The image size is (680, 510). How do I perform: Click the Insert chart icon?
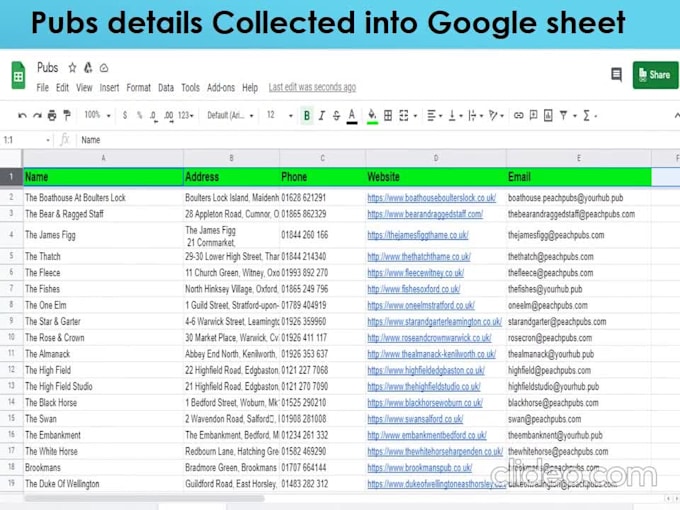(548, 115)
